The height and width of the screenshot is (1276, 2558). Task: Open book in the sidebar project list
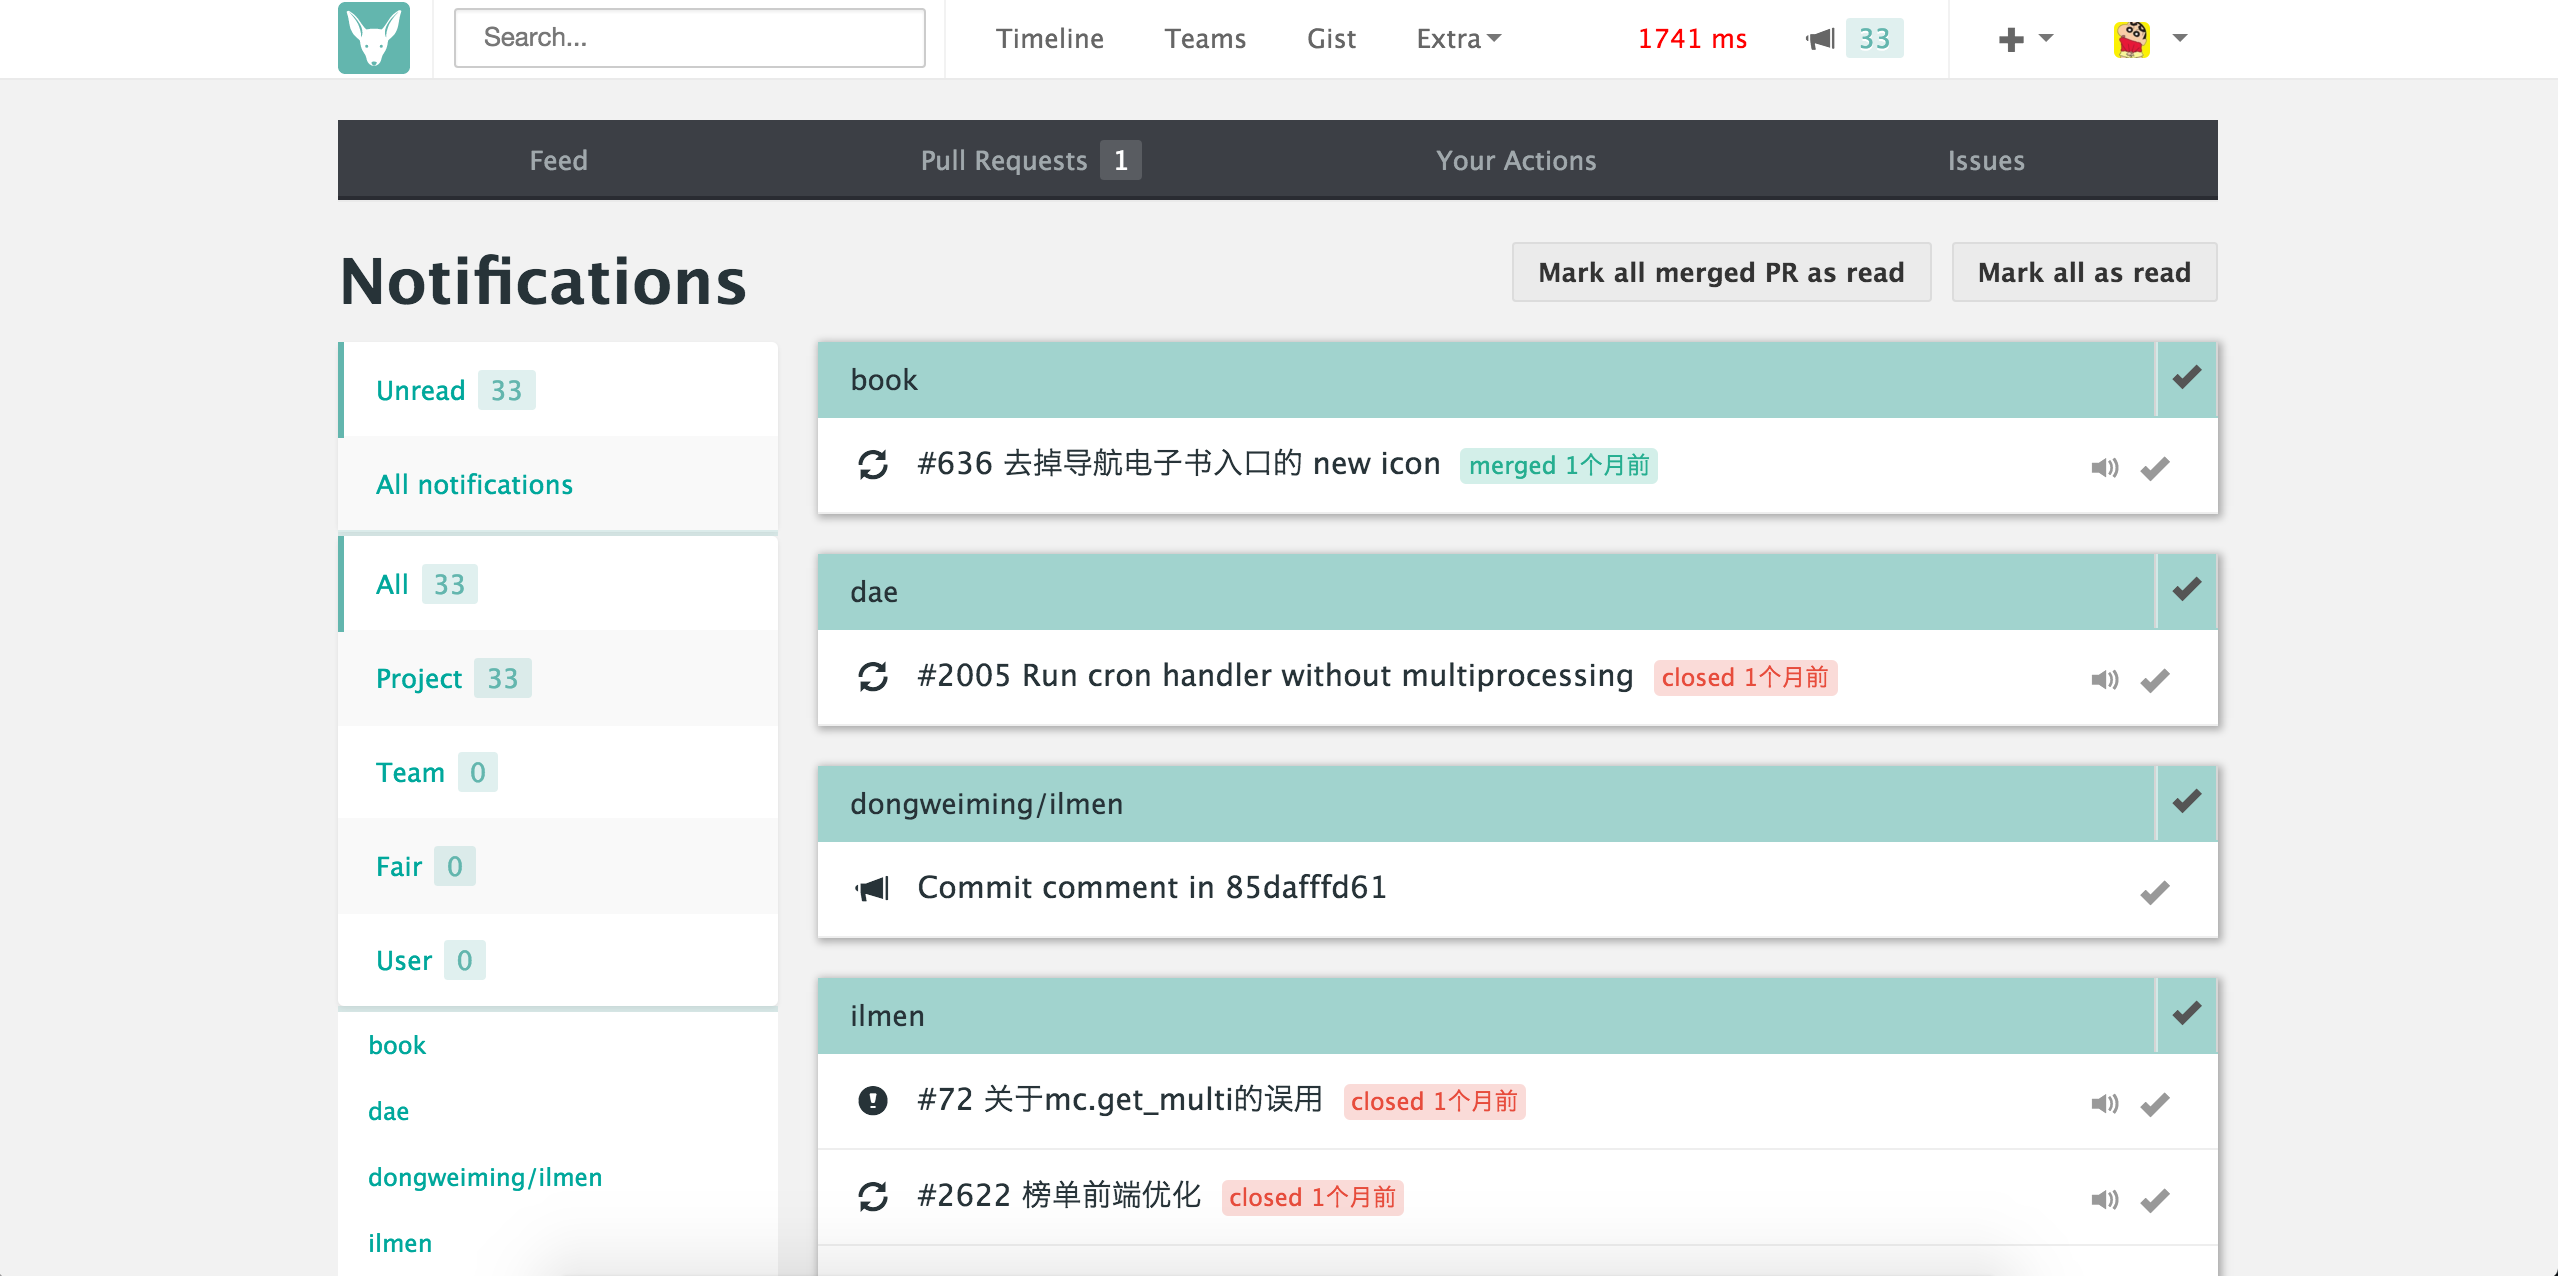pos(397,1045)
